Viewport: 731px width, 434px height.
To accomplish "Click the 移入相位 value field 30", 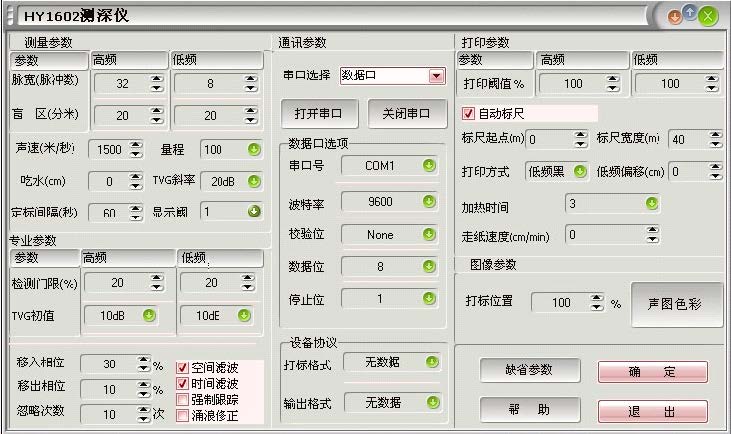I will click(109, 364).
